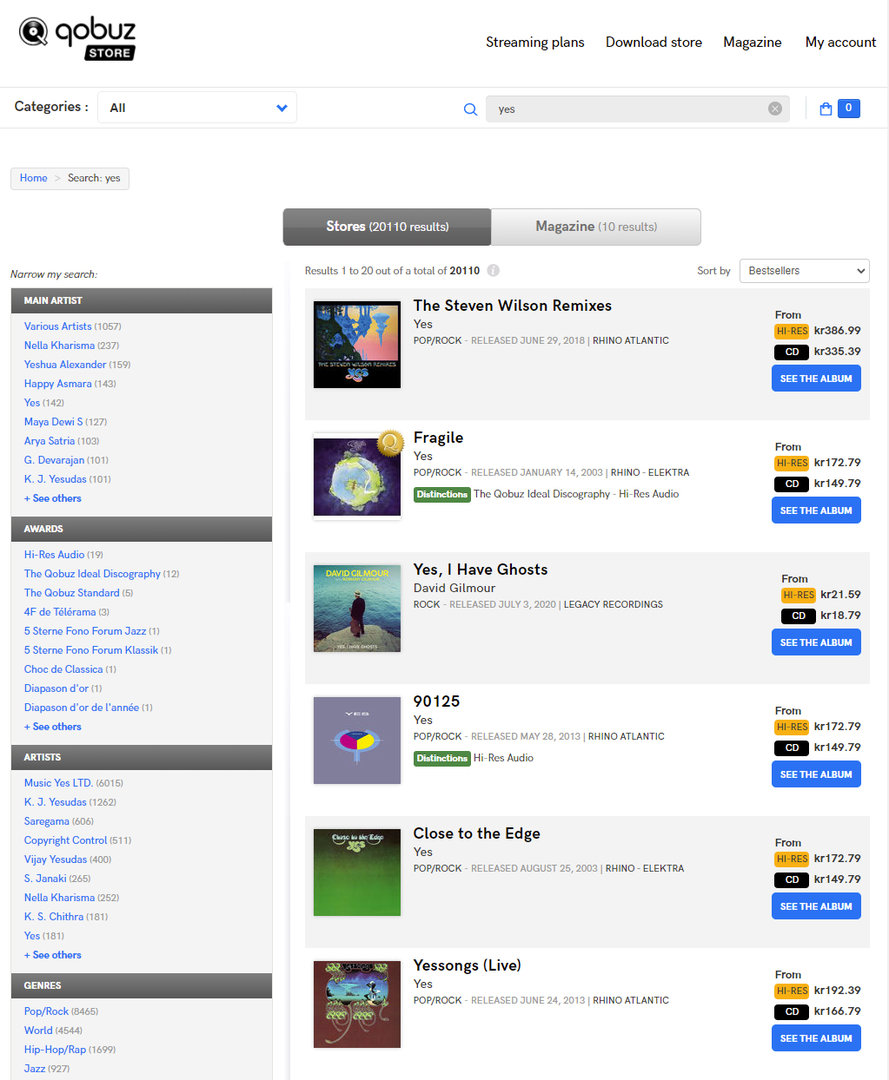Open the 90125 album cover

click(357, 740)
